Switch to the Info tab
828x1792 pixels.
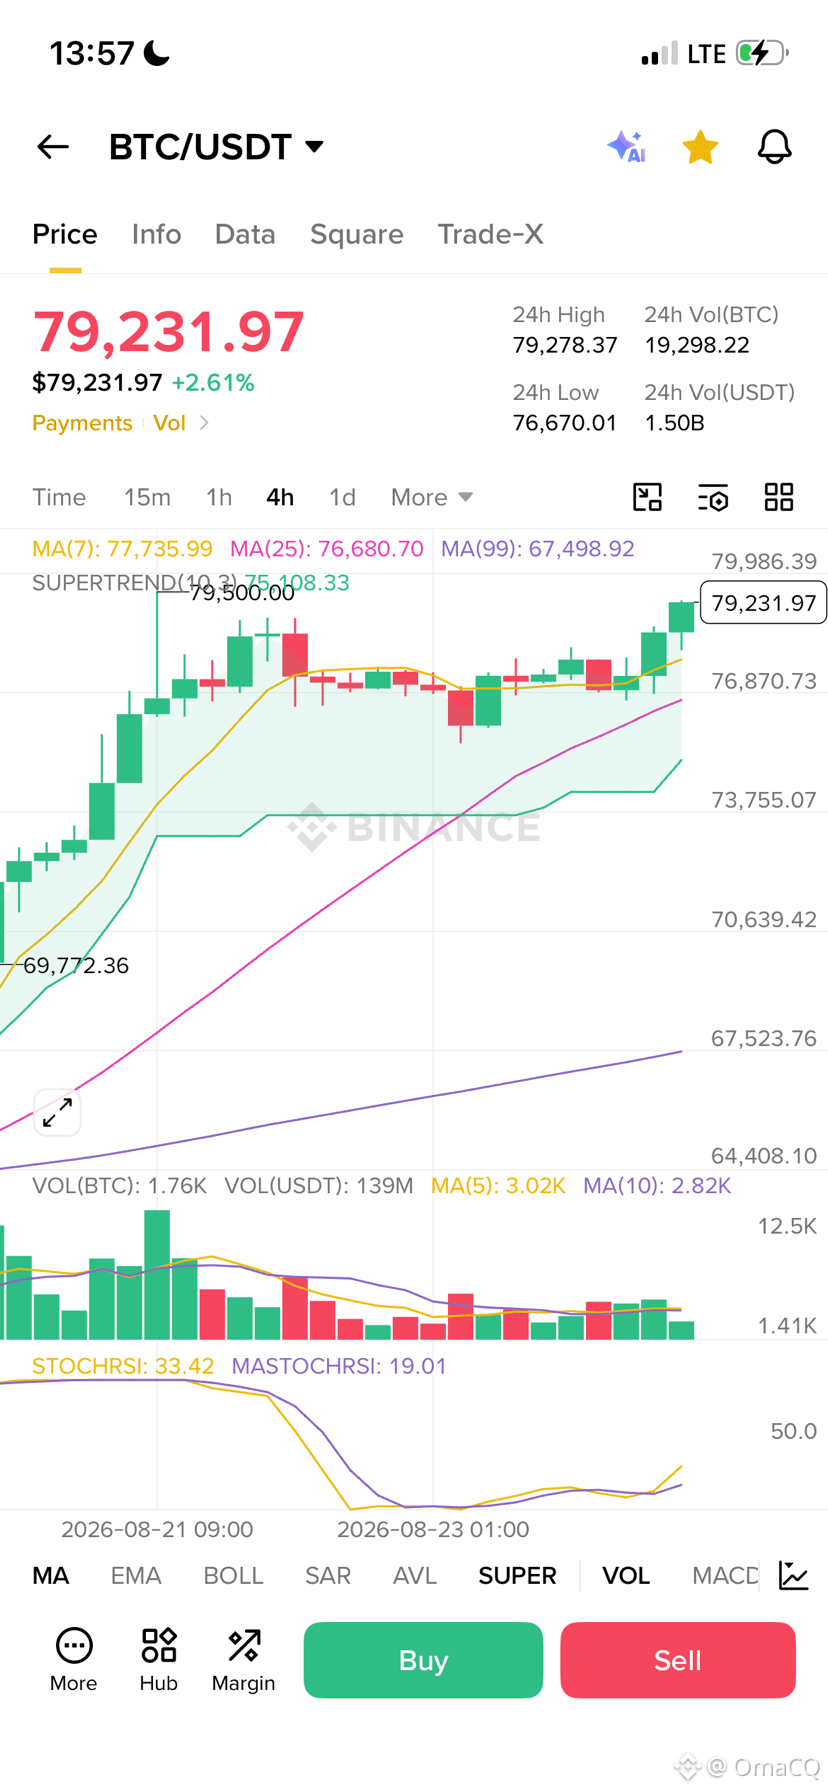pyautogui.click(x=156, y=234)
